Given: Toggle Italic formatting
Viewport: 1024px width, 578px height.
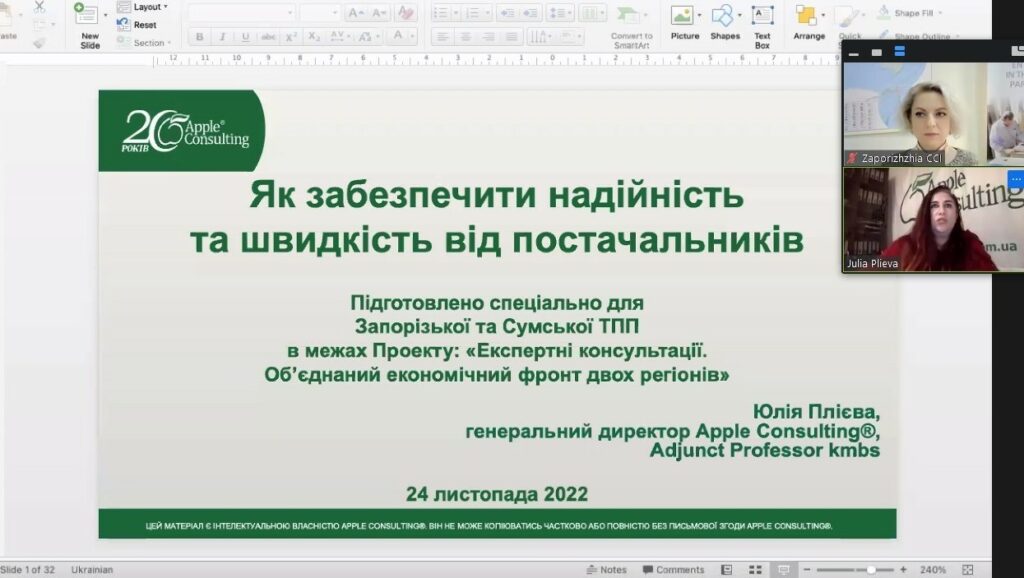Looking at the screenshot, I should pos(222,37).
